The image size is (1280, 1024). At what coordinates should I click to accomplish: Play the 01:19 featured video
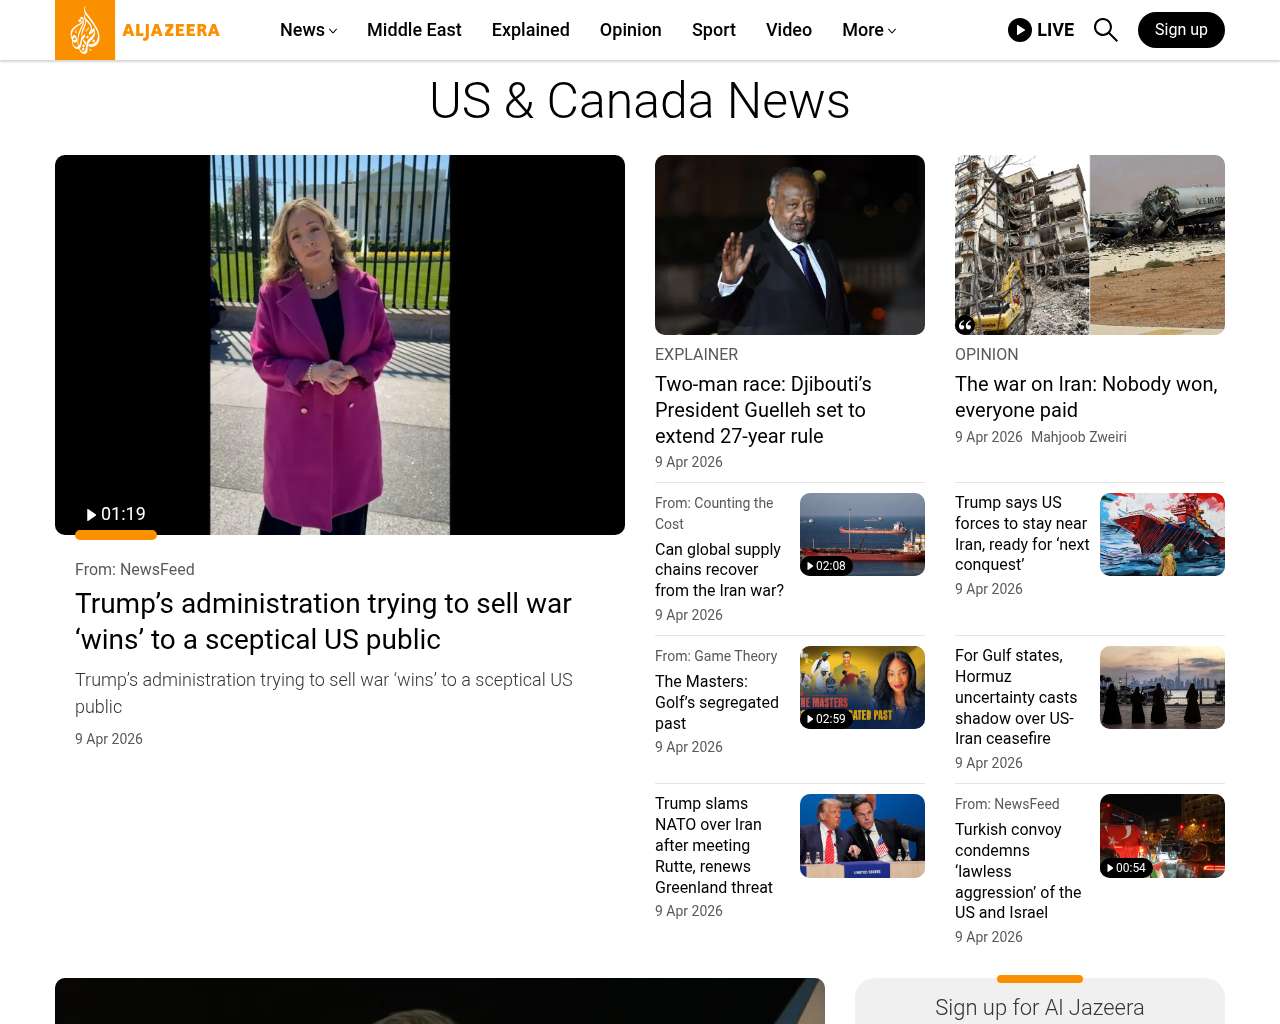(116, 514)
